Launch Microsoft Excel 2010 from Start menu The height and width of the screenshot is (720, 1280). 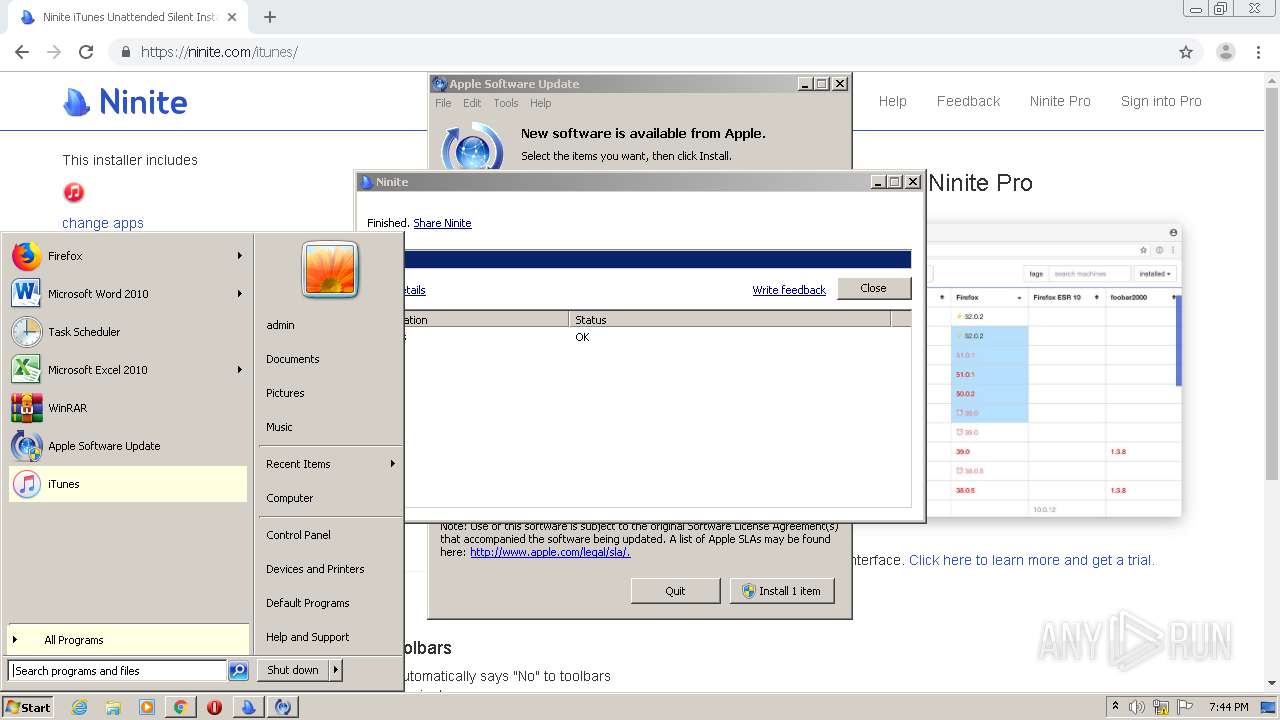click(x=127, y=370)
